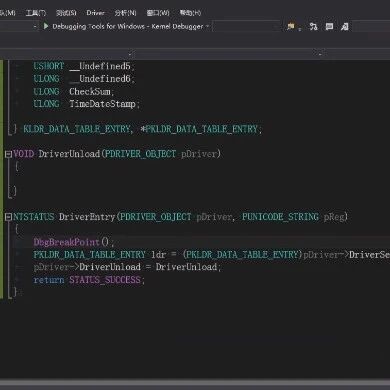Click the DriverEntry function name
390x390 pixels.
(87, 217)
